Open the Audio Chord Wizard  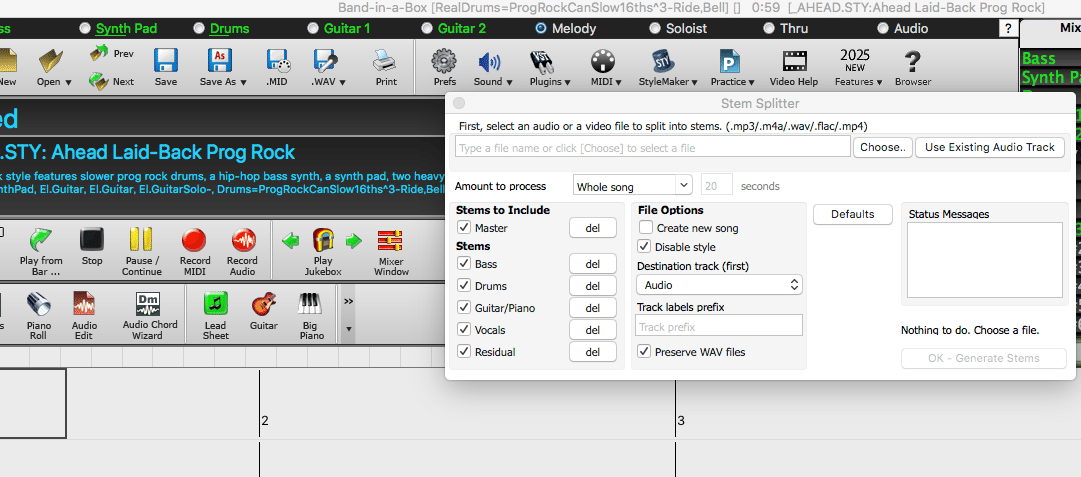coord(150,316)
